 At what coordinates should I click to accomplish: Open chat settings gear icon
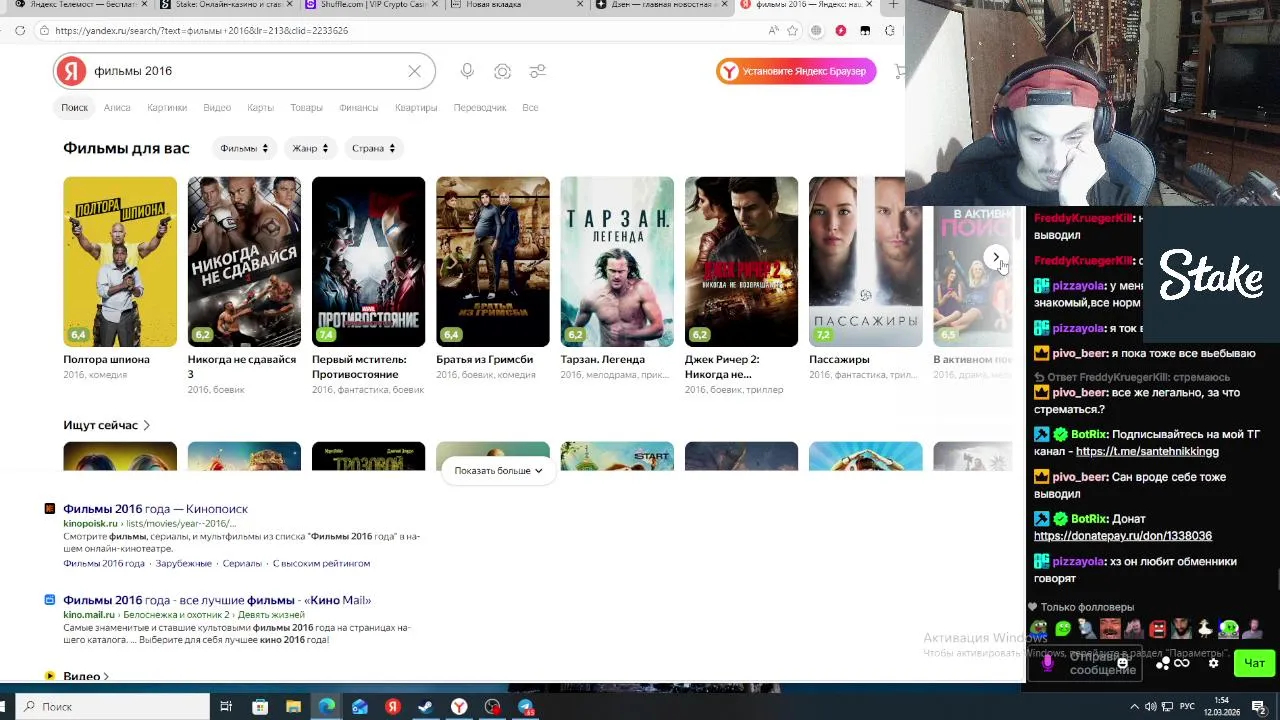(x=1214, y=663)
